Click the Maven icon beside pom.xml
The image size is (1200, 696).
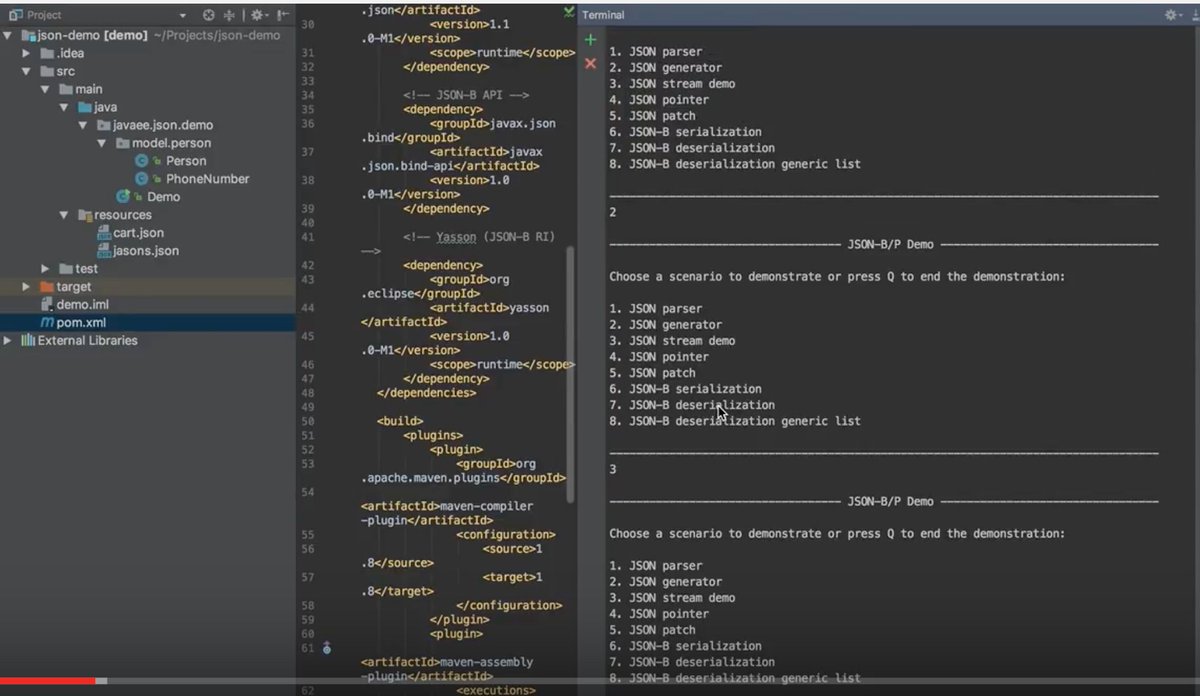[x=47, y=323]
